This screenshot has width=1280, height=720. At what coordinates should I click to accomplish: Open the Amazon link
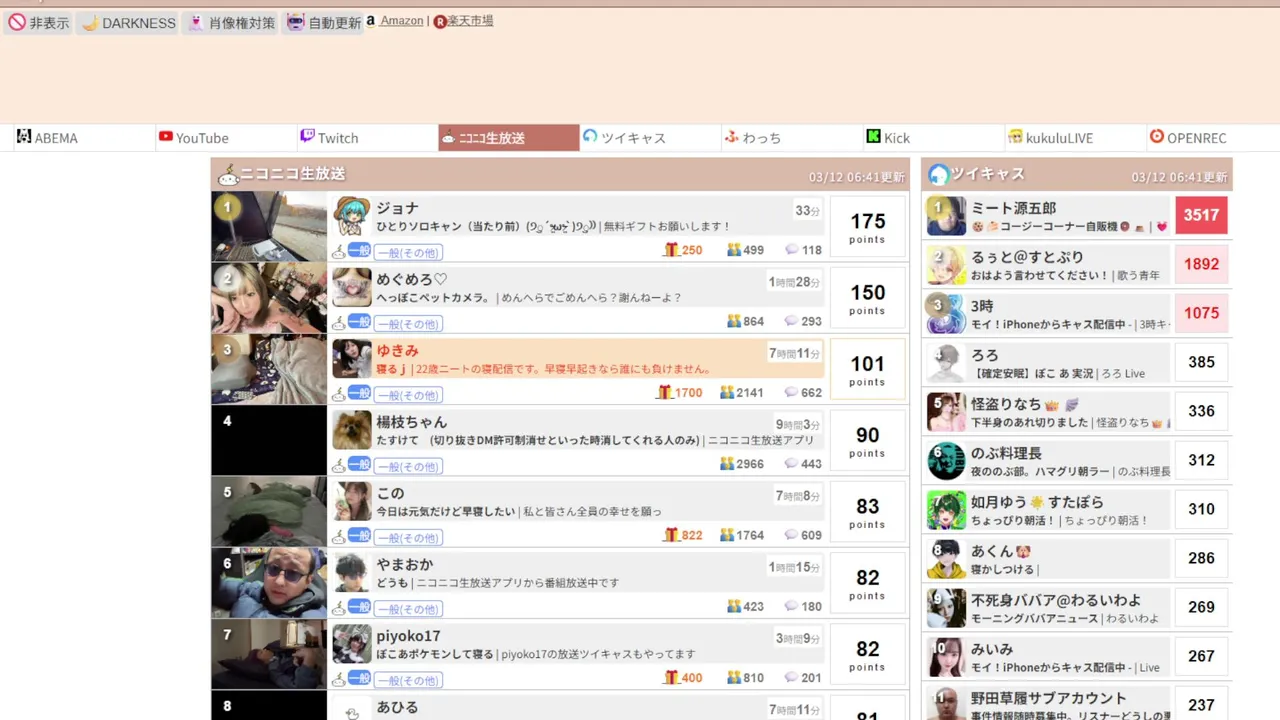click(401, 20)
